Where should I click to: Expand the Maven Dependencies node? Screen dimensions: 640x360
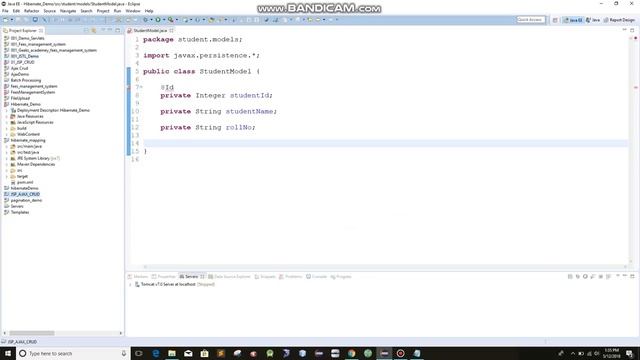click(x=7, y=164)
